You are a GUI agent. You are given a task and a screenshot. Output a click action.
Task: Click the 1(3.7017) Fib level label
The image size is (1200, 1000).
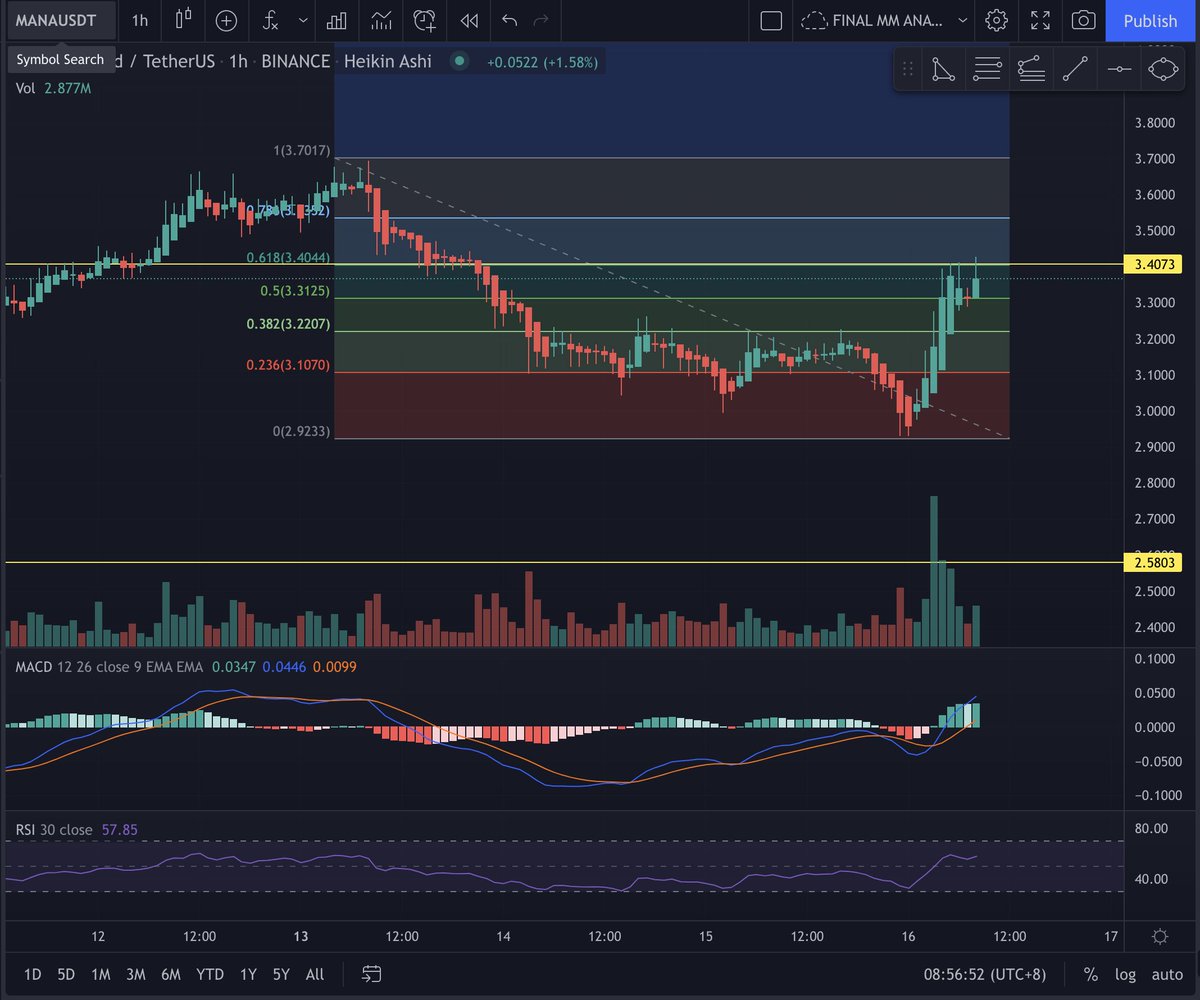[x=302, y=151]
